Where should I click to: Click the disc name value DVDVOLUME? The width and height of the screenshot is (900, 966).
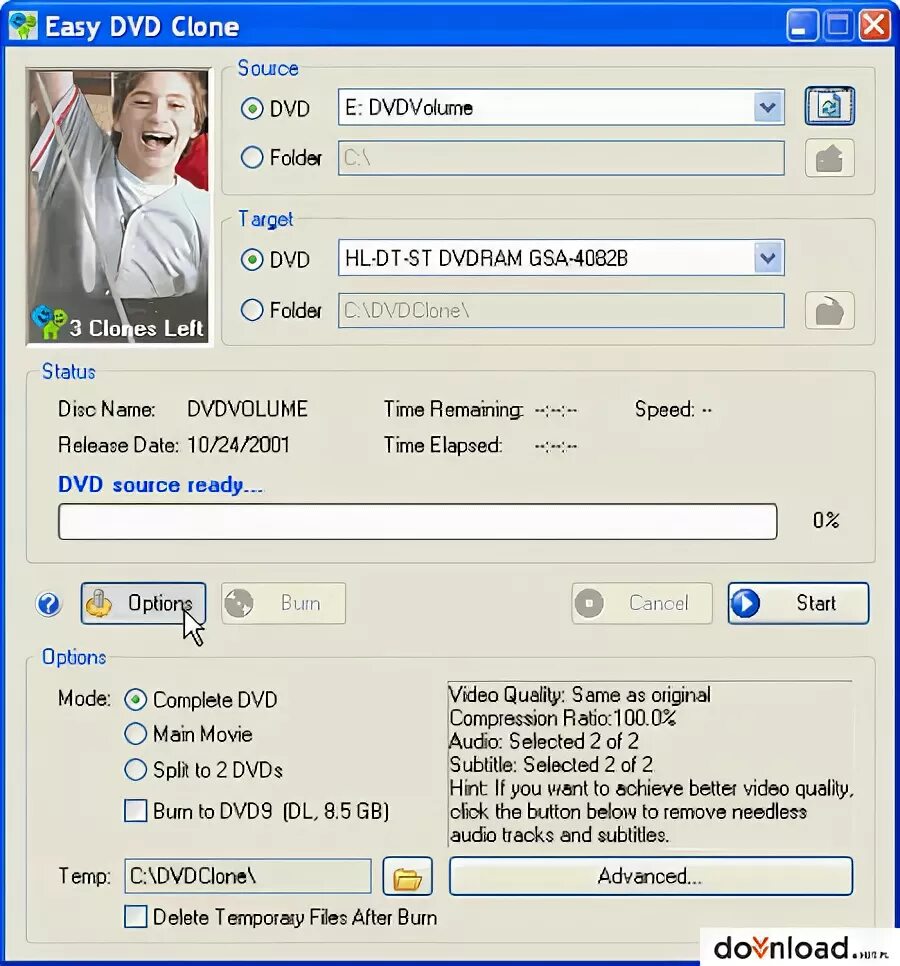click(247, 409)
